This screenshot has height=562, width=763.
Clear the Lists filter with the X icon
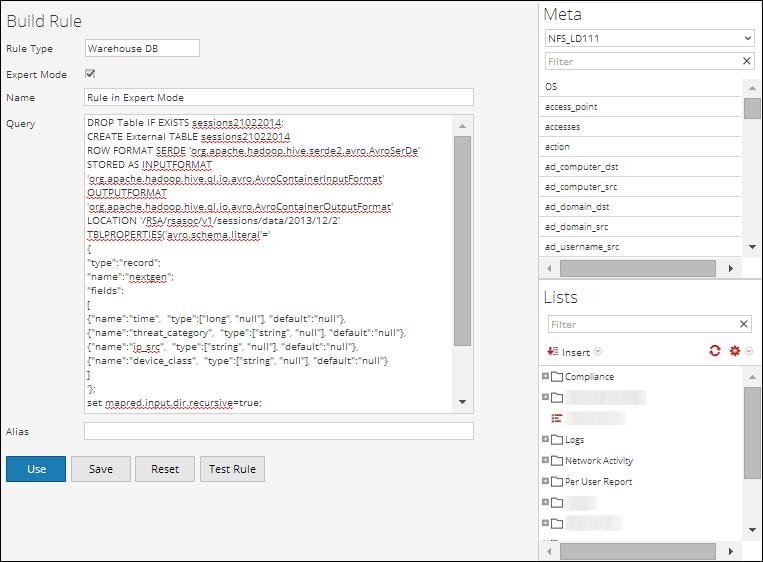[x=744, y=324]
